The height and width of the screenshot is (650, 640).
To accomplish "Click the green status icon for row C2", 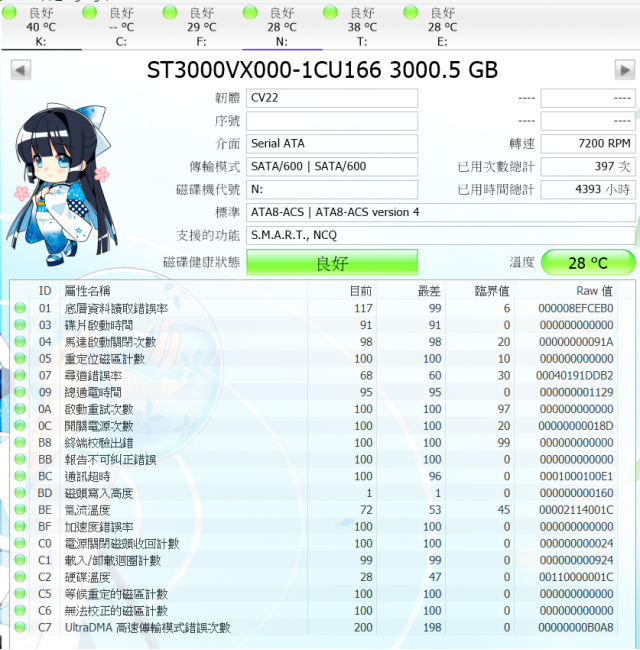I will (20, 577).
